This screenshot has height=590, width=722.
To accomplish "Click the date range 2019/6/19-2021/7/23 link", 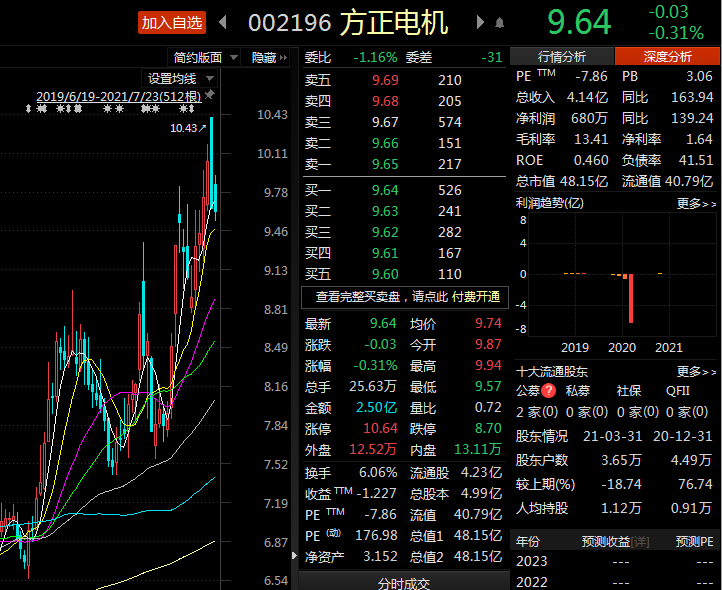I will tap(119, 96).
